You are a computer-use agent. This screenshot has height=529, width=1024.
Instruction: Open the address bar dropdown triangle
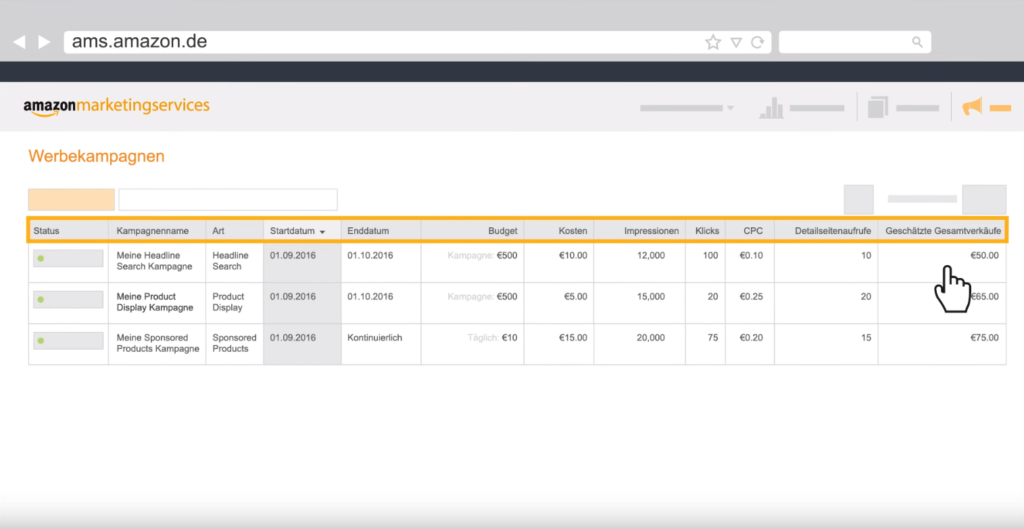(736, 42)
